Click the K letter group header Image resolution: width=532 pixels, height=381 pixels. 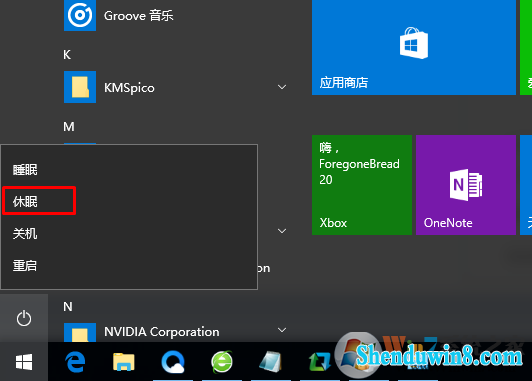click(x=67, y=55)
